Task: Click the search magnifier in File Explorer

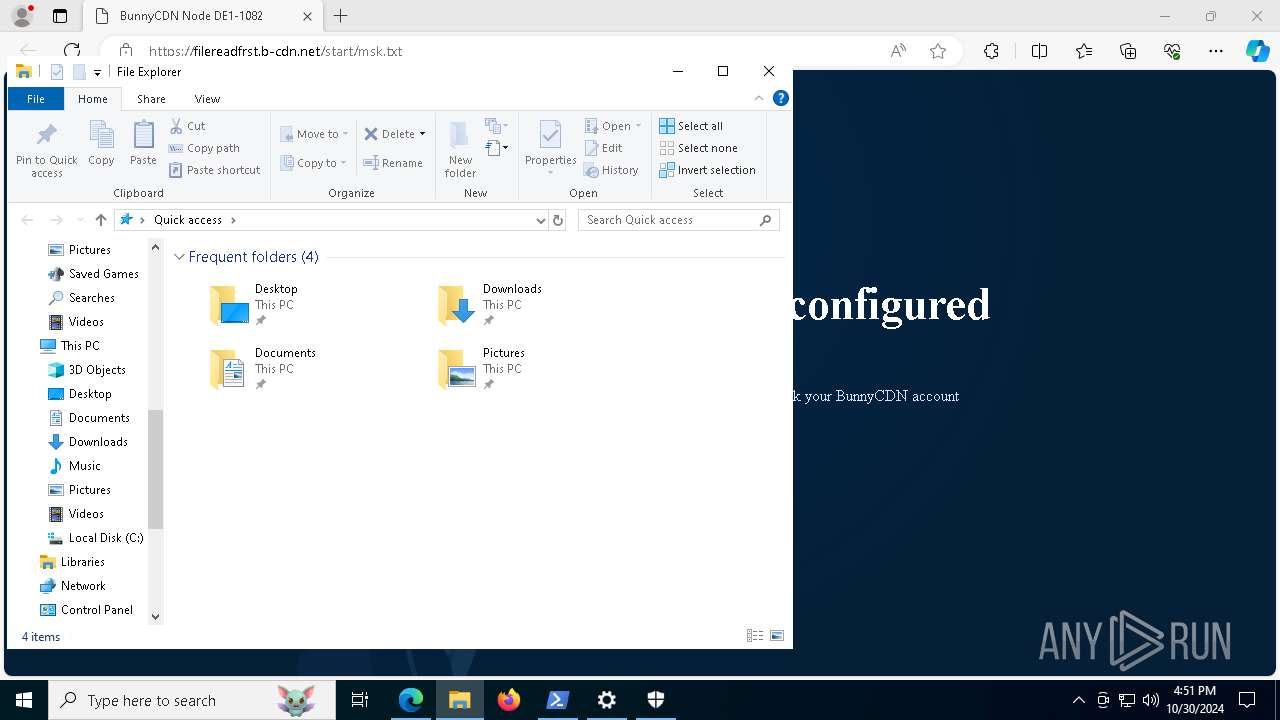Action: pyautogui.click(x=766, y=220)
